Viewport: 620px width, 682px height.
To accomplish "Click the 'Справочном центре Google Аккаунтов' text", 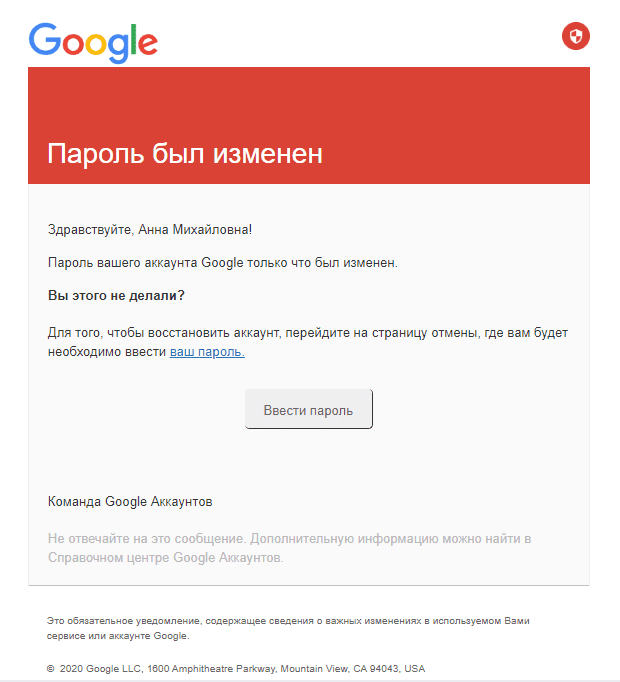I will 166,557.
